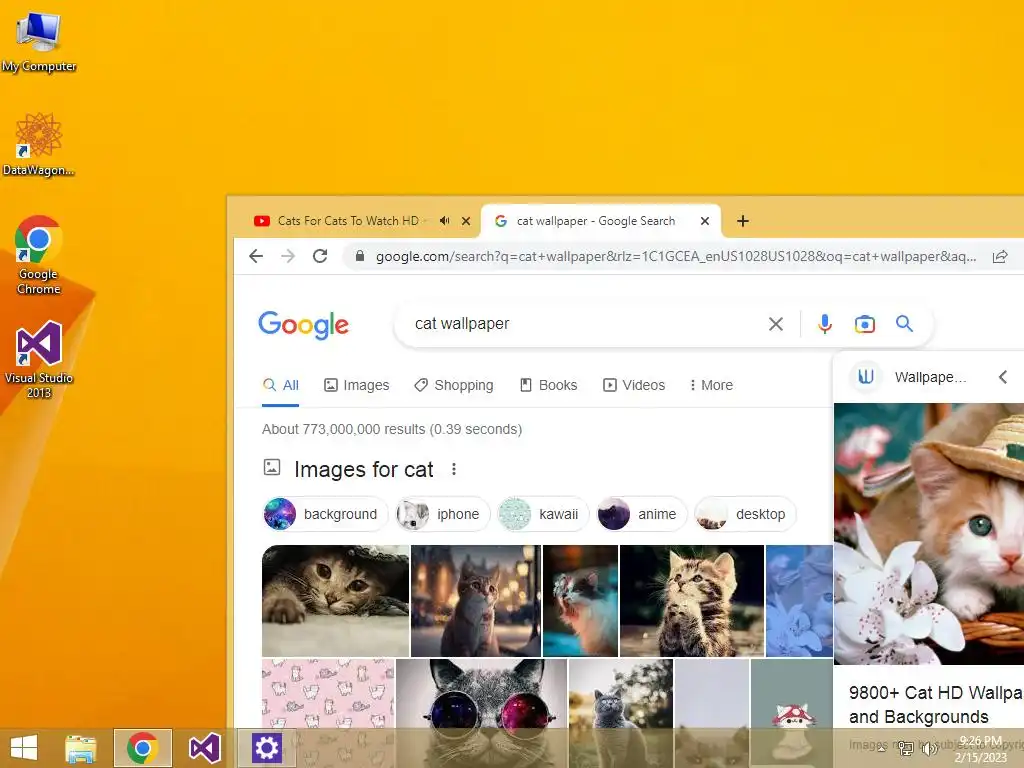Open options menu beside Images for cat
Image resolution: width=1024 pixels, height=768 pixels.
pyautogui.click(x=454, y=469)
